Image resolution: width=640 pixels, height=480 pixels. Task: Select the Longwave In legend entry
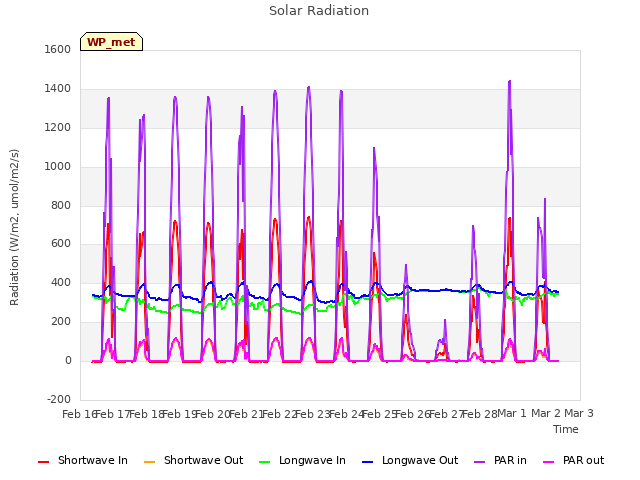coord(302,460)
